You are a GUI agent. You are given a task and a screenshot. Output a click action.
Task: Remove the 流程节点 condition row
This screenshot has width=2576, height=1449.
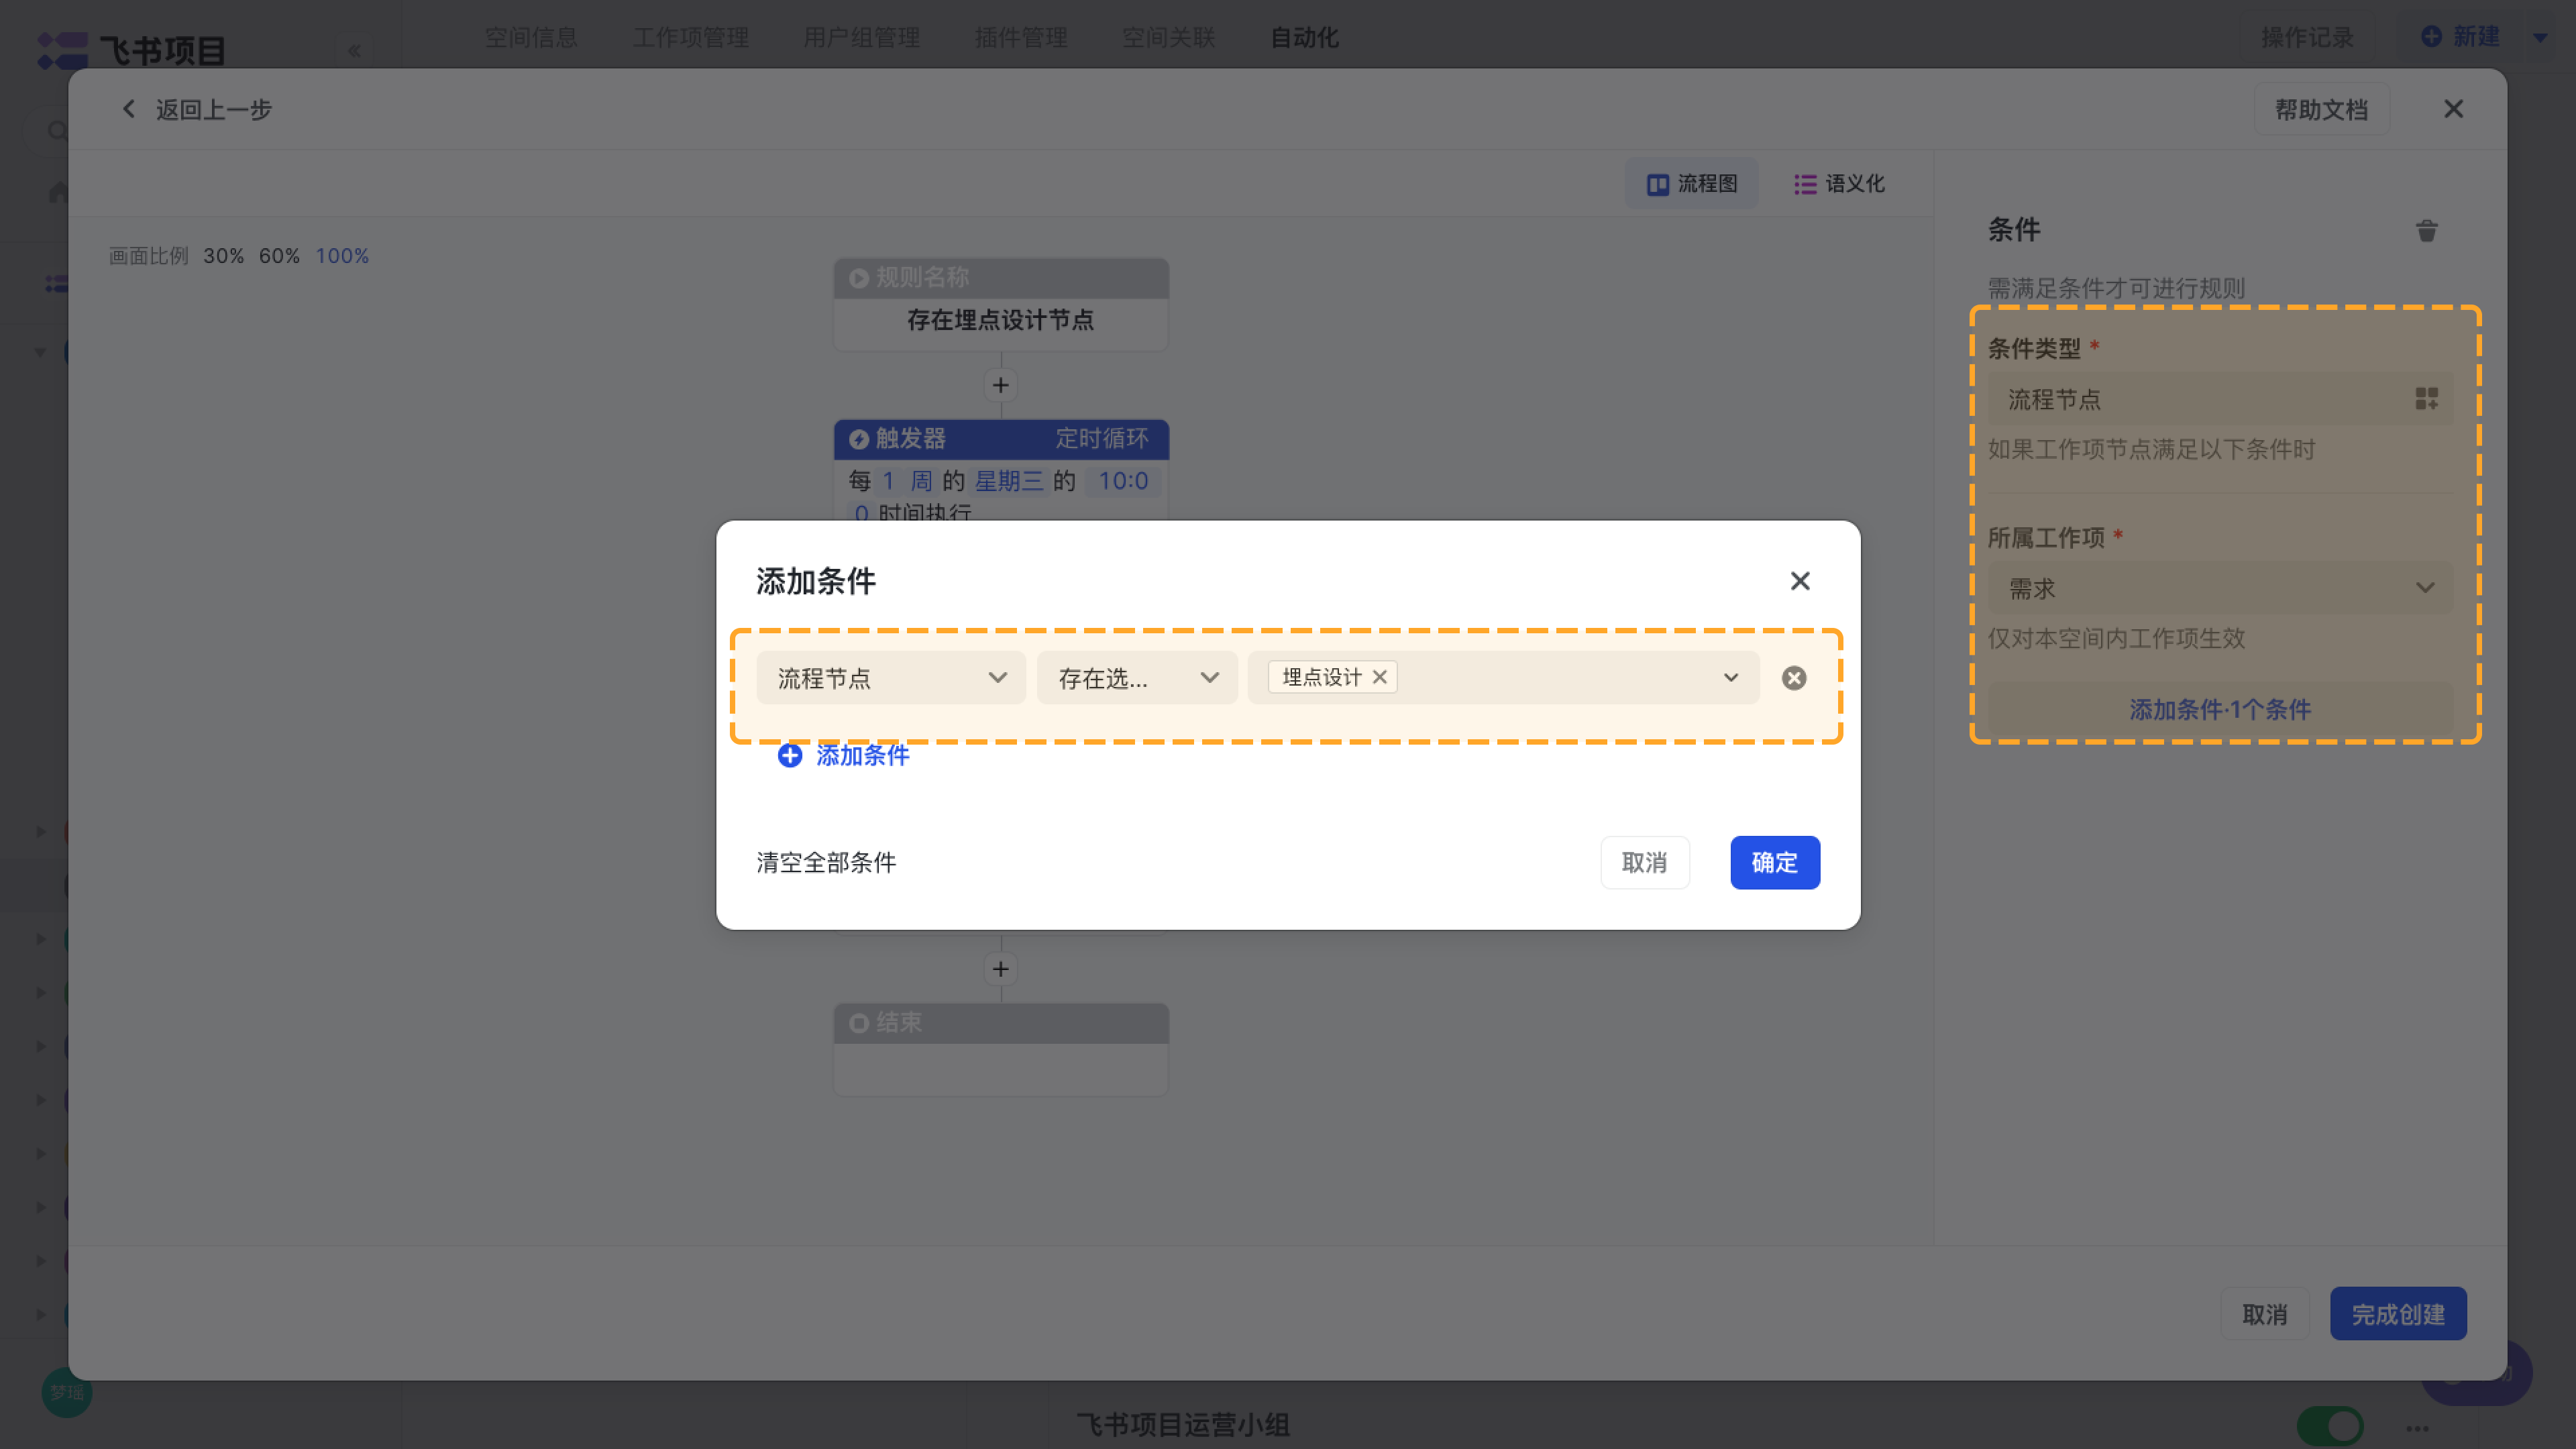pyautogui.click(x=1794, y=678)
